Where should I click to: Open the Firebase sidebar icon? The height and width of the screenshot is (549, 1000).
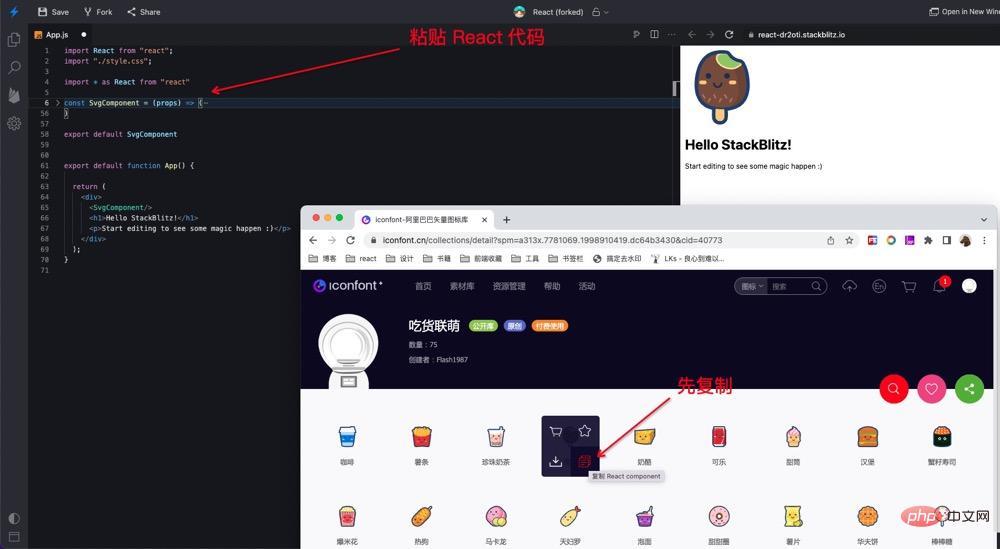pos(14,95)
